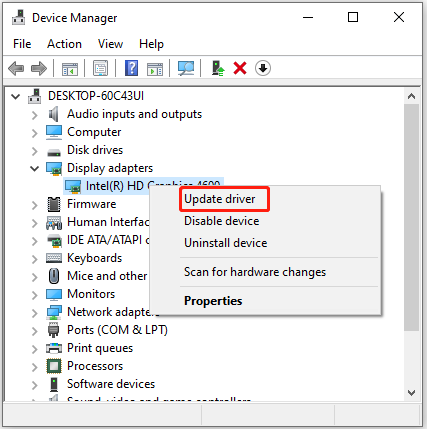Image resolution: width=427 pixels, height=429 pixels.
Task: Open the File menu
Action: pyautogui.click(x=22, y=44)
